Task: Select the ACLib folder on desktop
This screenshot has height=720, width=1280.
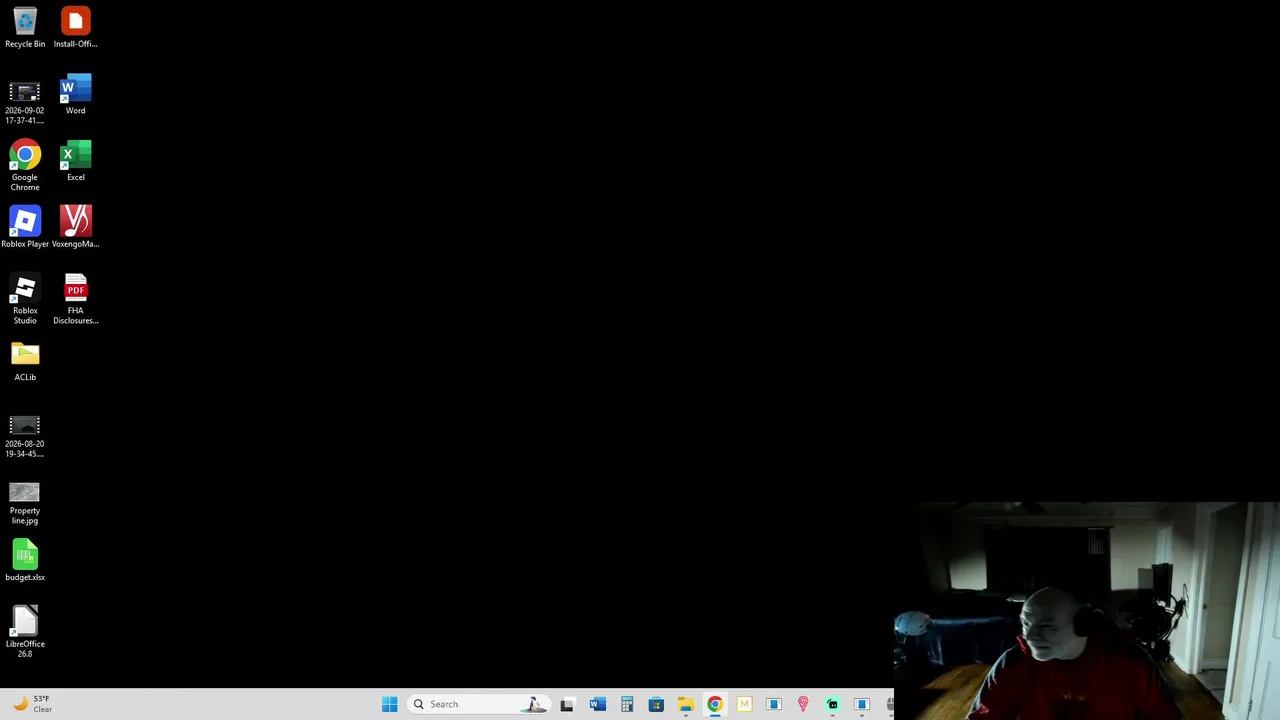Action: [25, 362]
